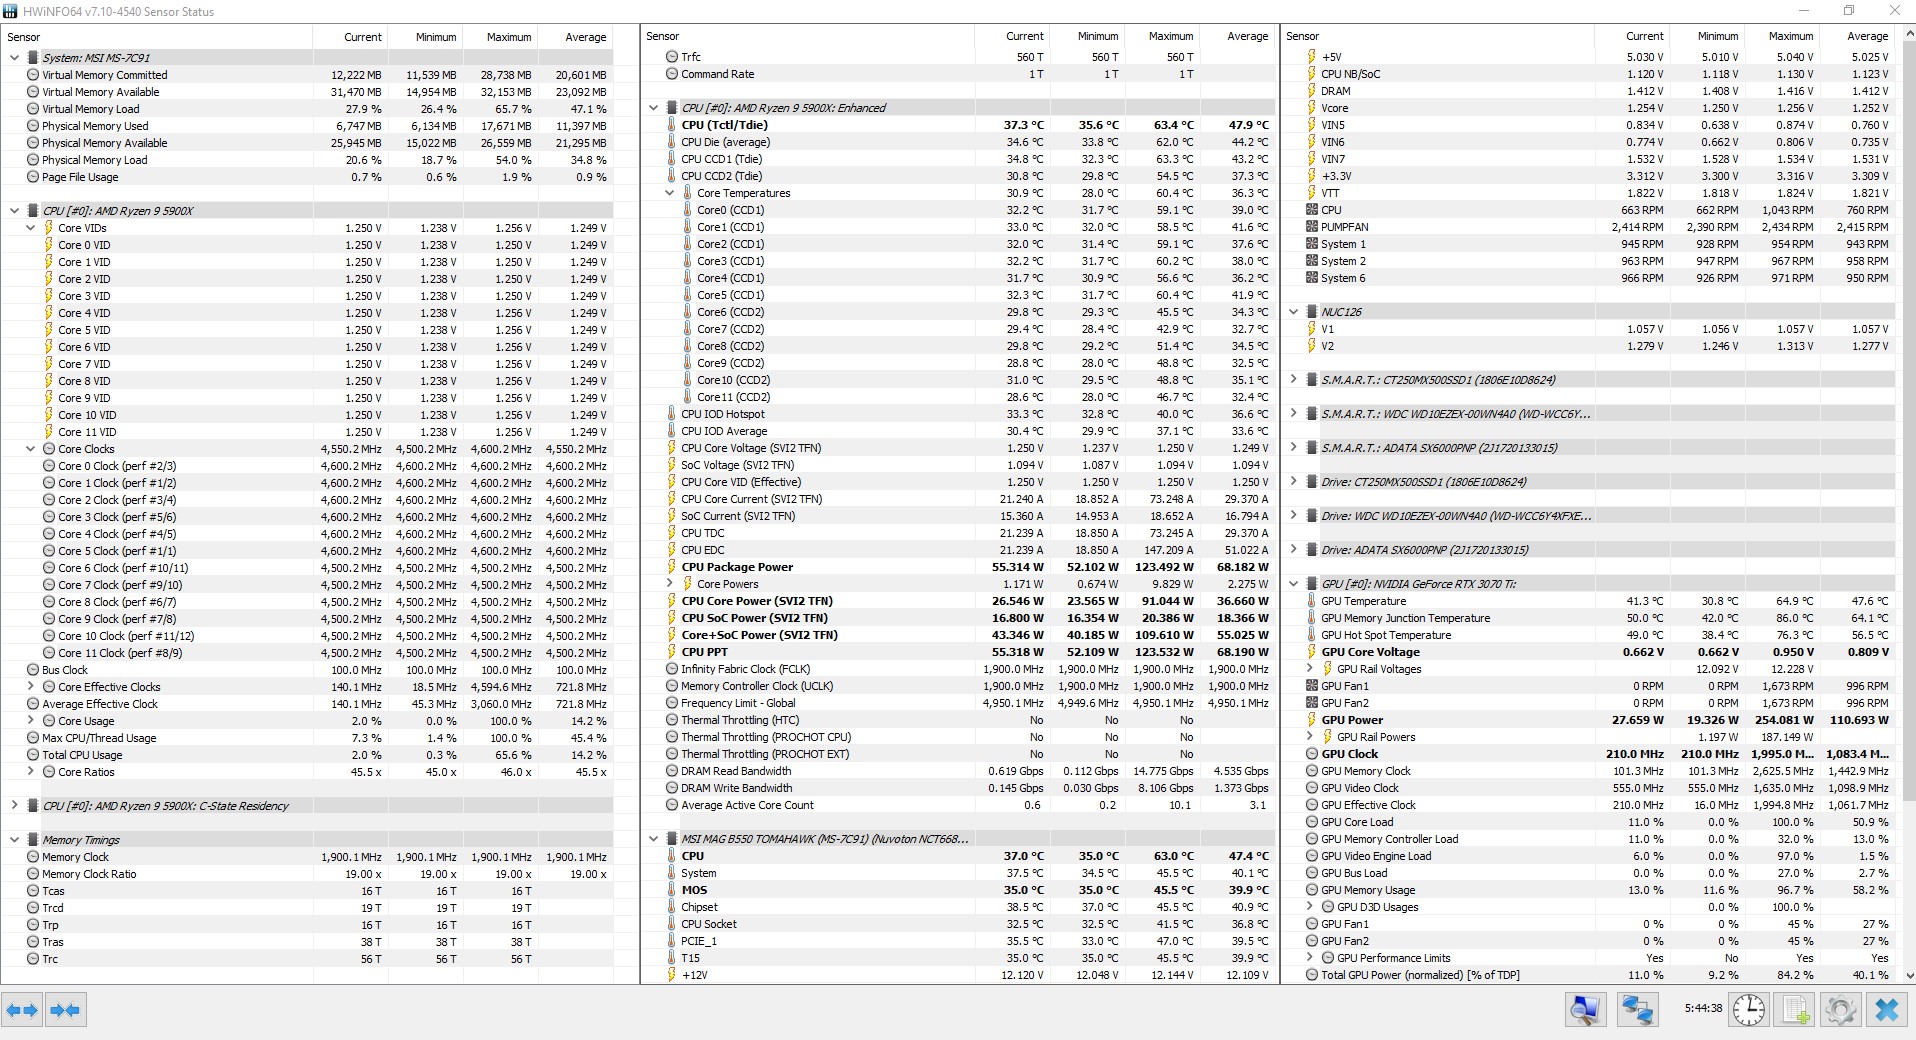The image size is (1916, 1040).
Task: Click the chip icon beside NUC126
Action: tap(1311, 312)
